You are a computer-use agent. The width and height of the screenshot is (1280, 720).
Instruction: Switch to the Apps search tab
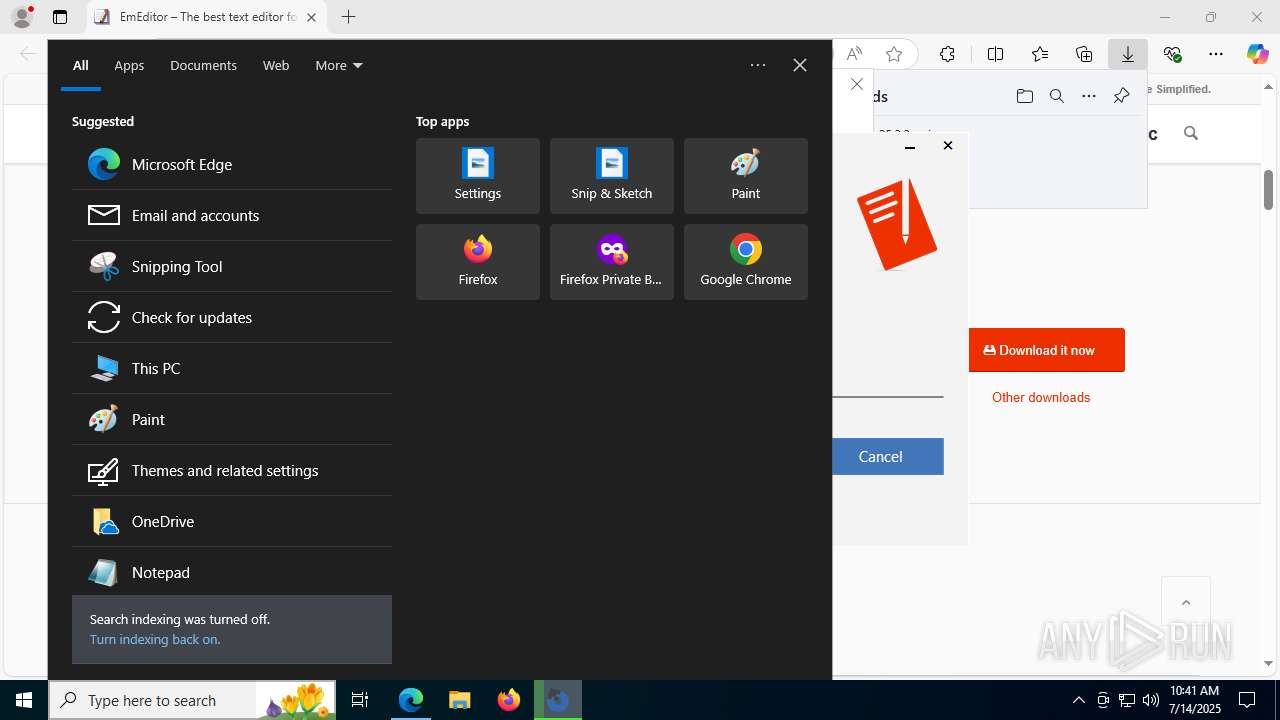[129, 65]
